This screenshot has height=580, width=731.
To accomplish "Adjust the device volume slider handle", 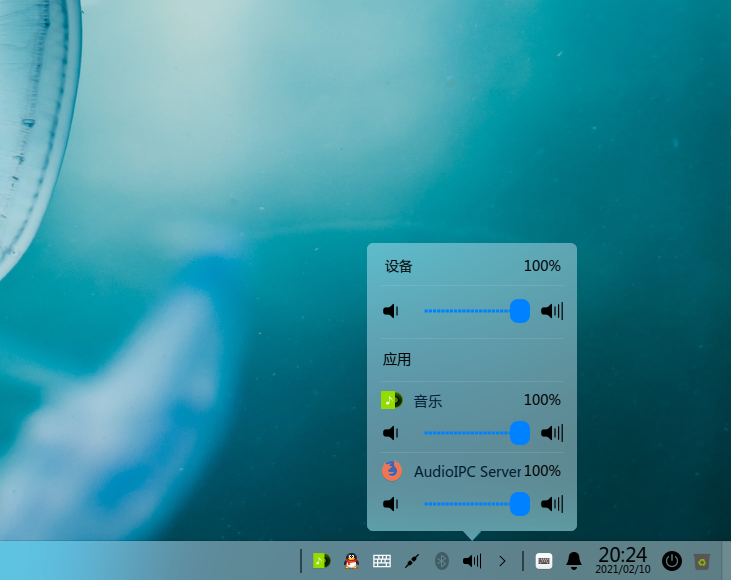I will pos(520,311).
